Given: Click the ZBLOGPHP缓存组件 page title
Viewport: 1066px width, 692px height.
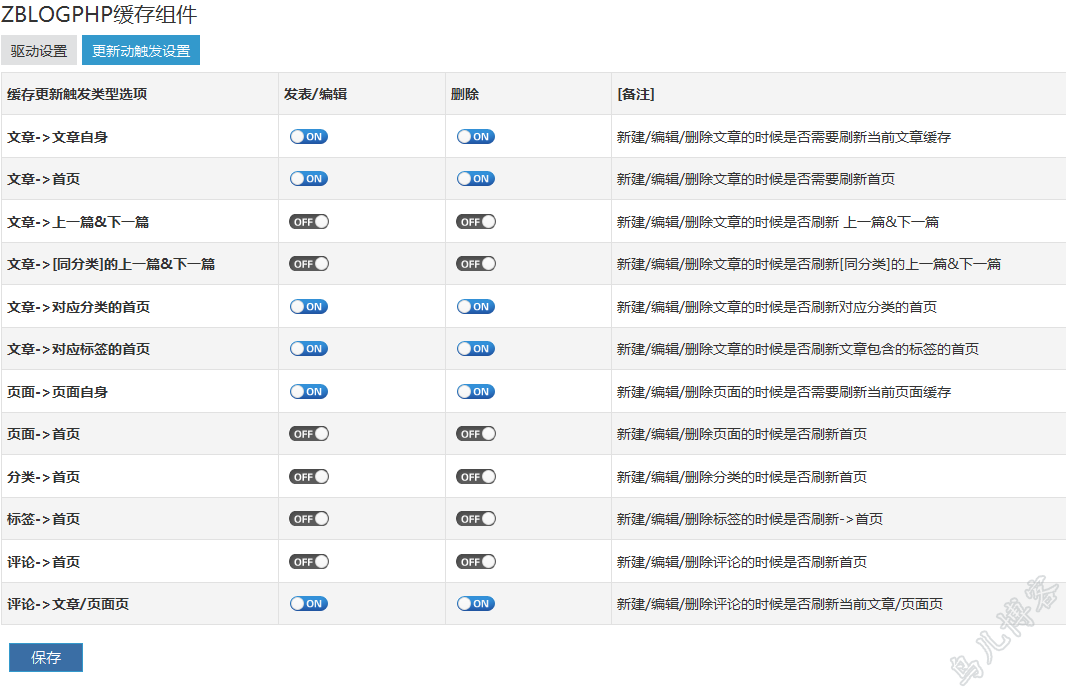Looking at the screenshot, I should pos(99,14).
